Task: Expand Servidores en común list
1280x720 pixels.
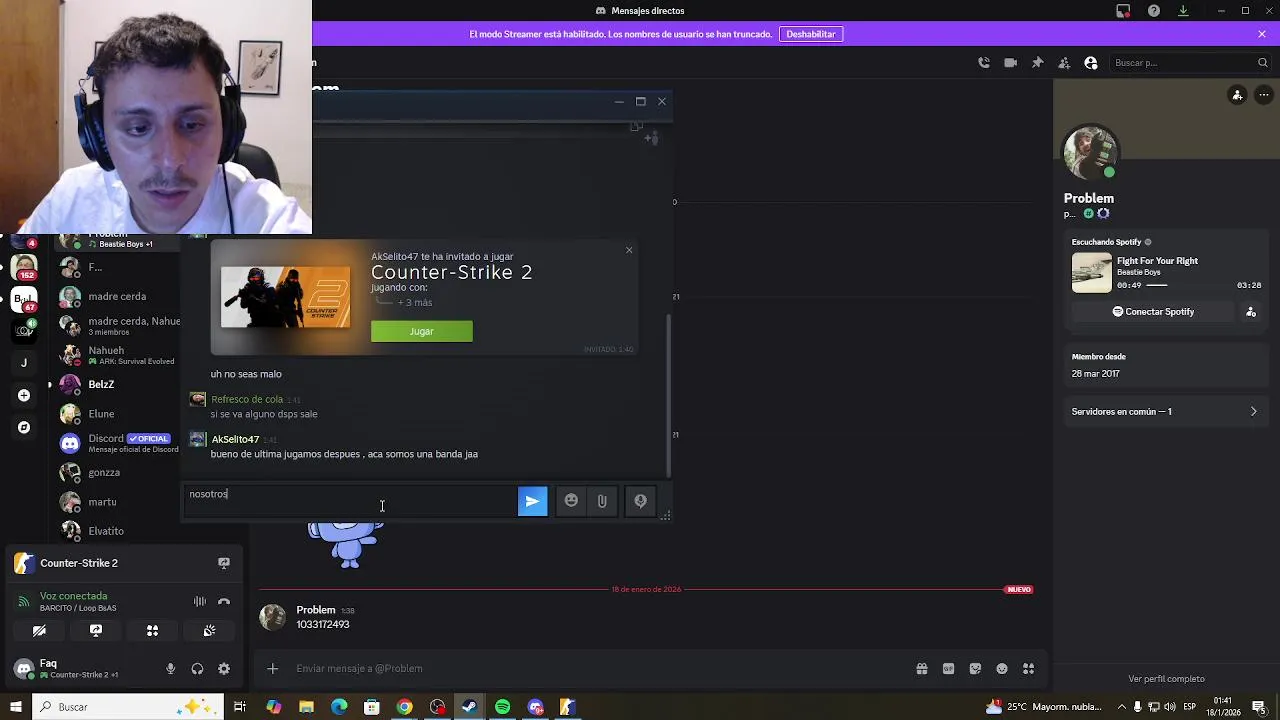Action: point(1165,411)
